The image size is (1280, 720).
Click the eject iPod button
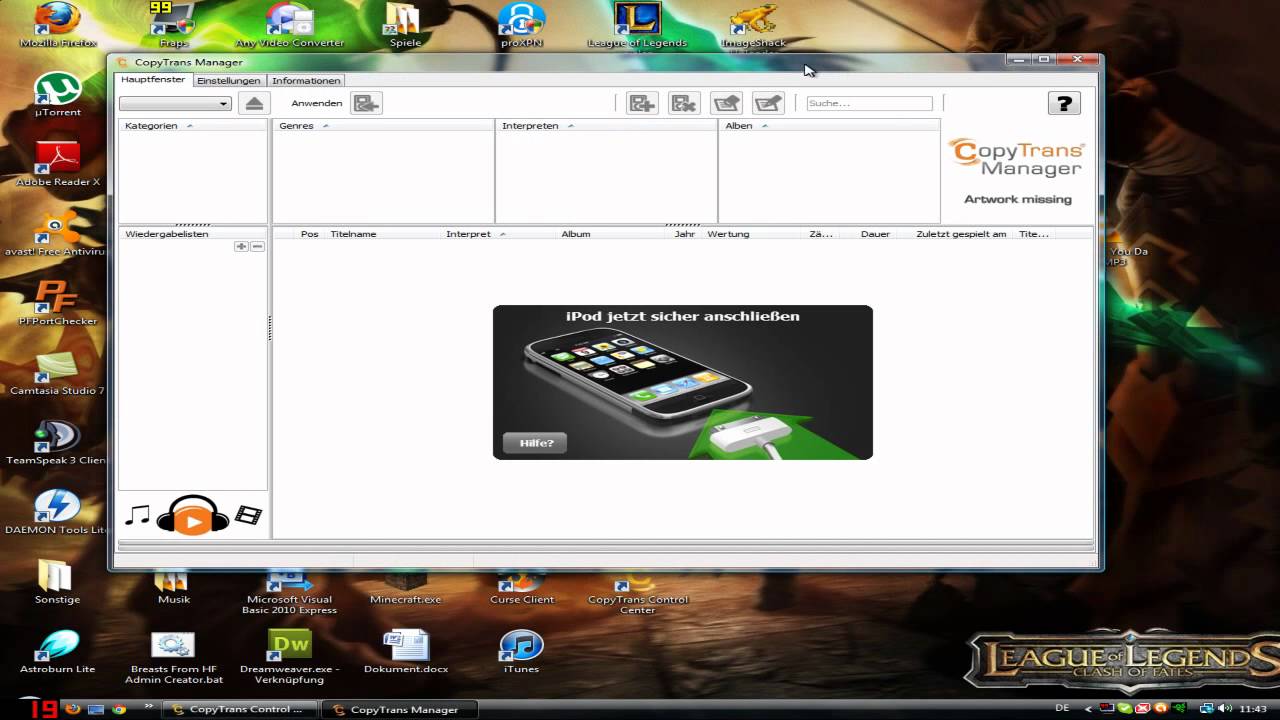[254, 103]
